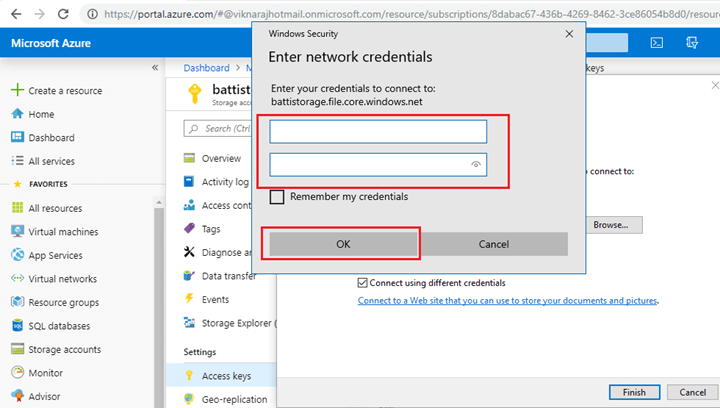The image size is (720, 408).
Task: Click the username input field
Action: point(378,132)
